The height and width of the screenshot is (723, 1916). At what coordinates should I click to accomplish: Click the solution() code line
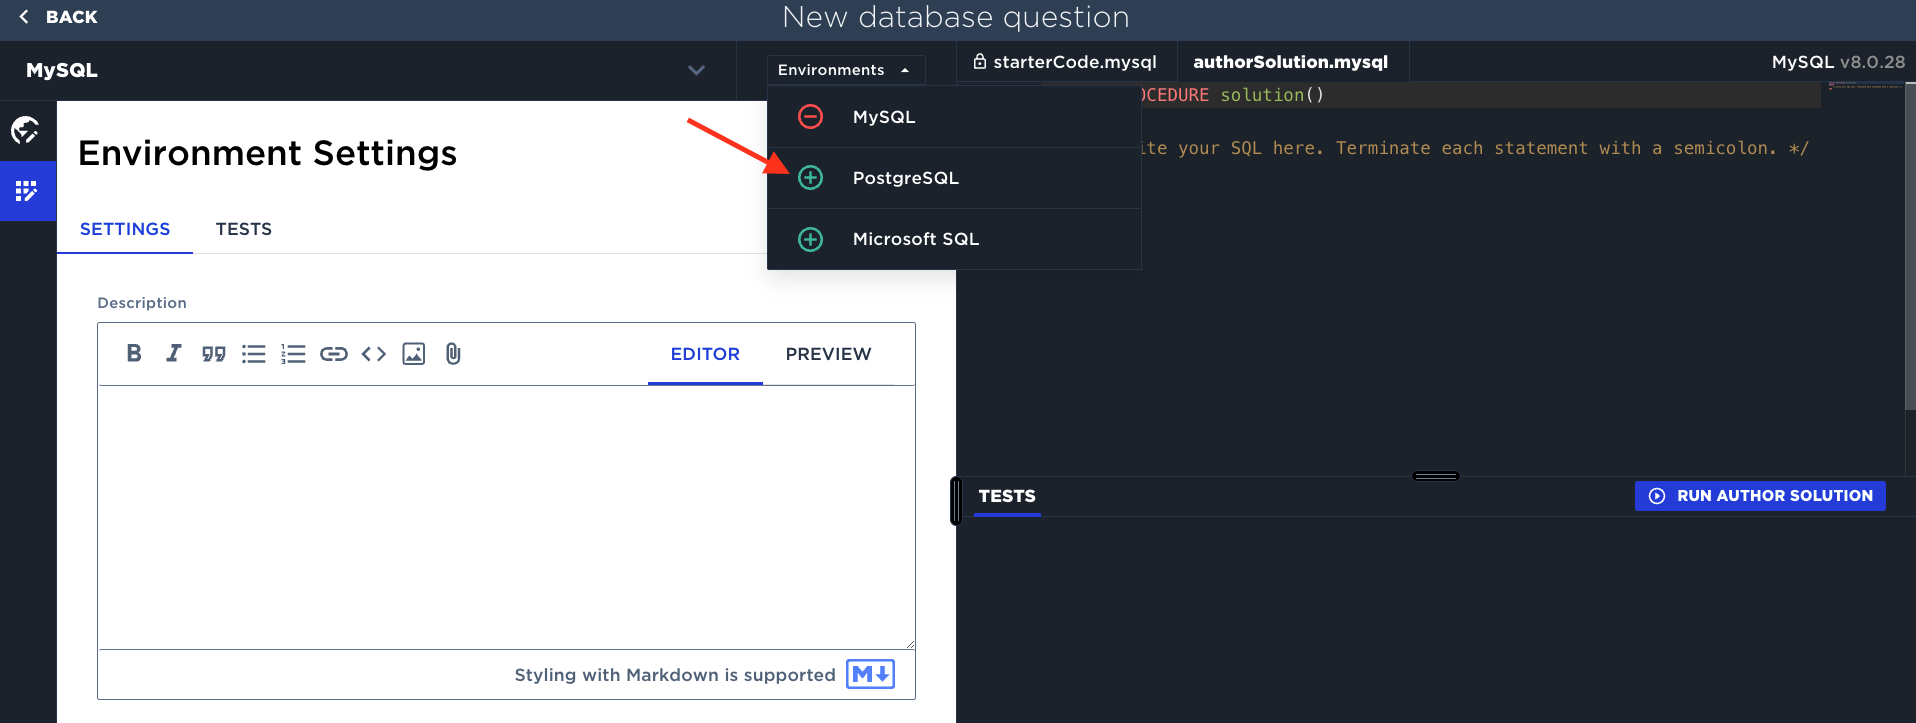pos(1232,95)
